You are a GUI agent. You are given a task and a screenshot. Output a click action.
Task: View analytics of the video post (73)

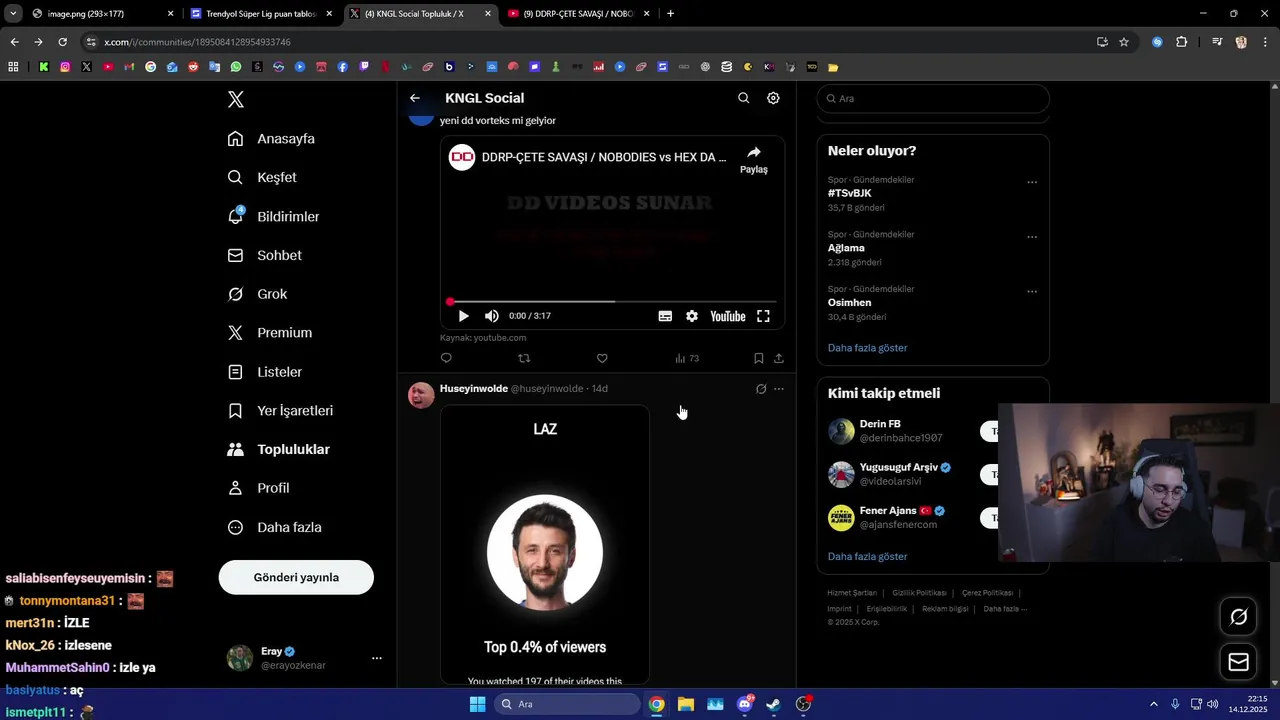687,358
